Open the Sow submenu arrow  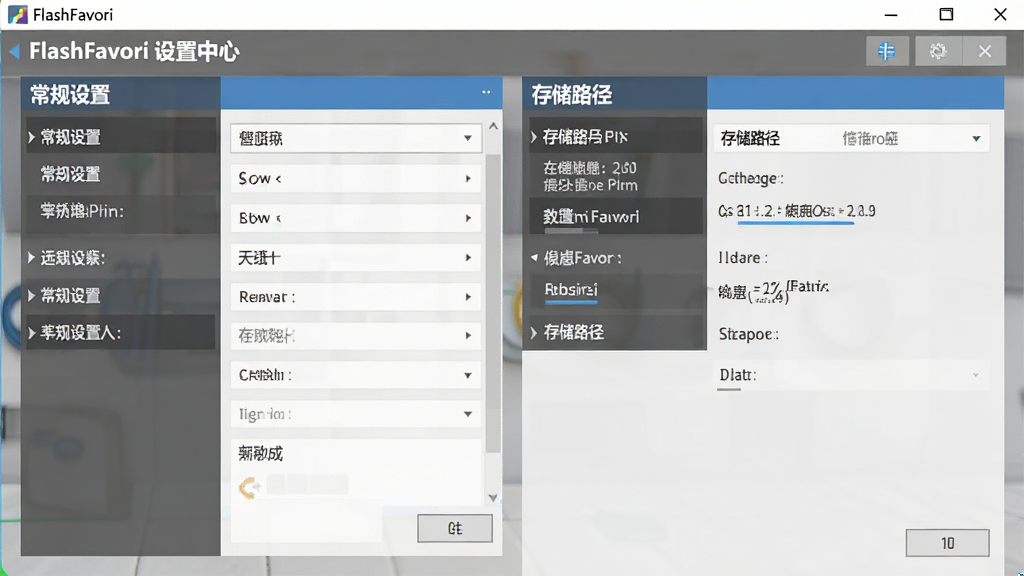pyautogui.click(x=468, y=178)
